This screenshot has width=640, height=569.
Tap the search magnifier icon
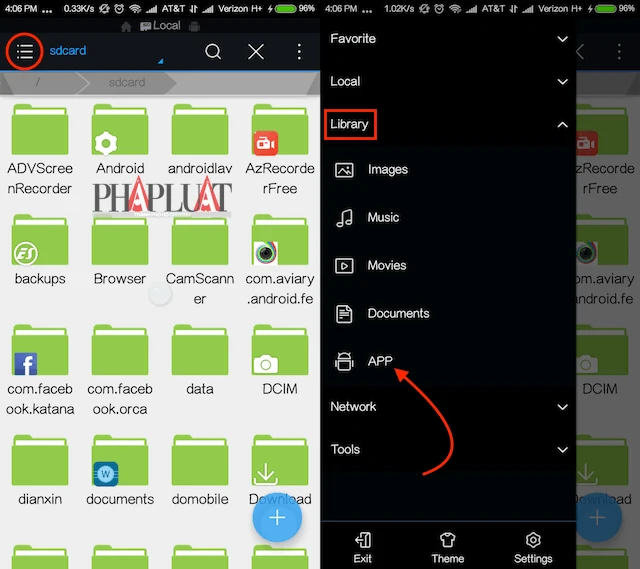point(213,52)
